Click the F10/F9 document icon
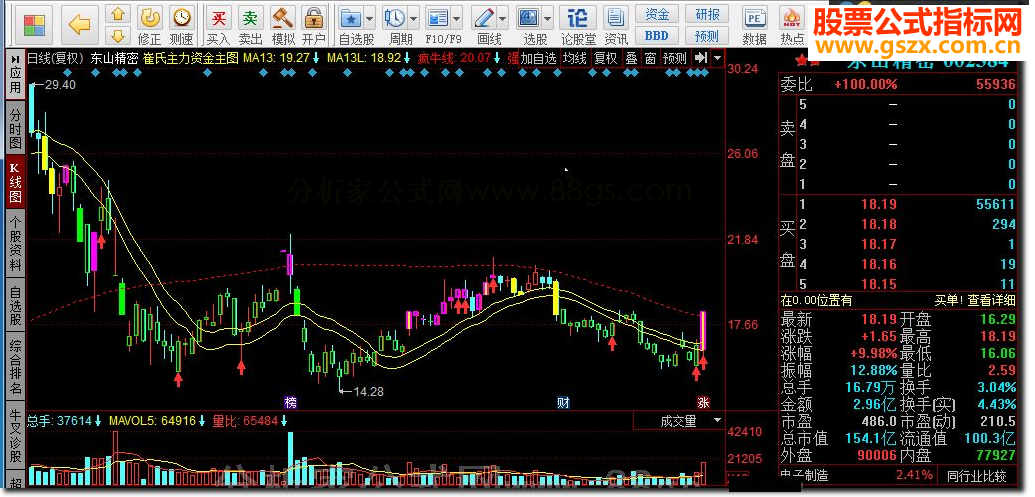 pyautogui.click(x=438, y=18)
